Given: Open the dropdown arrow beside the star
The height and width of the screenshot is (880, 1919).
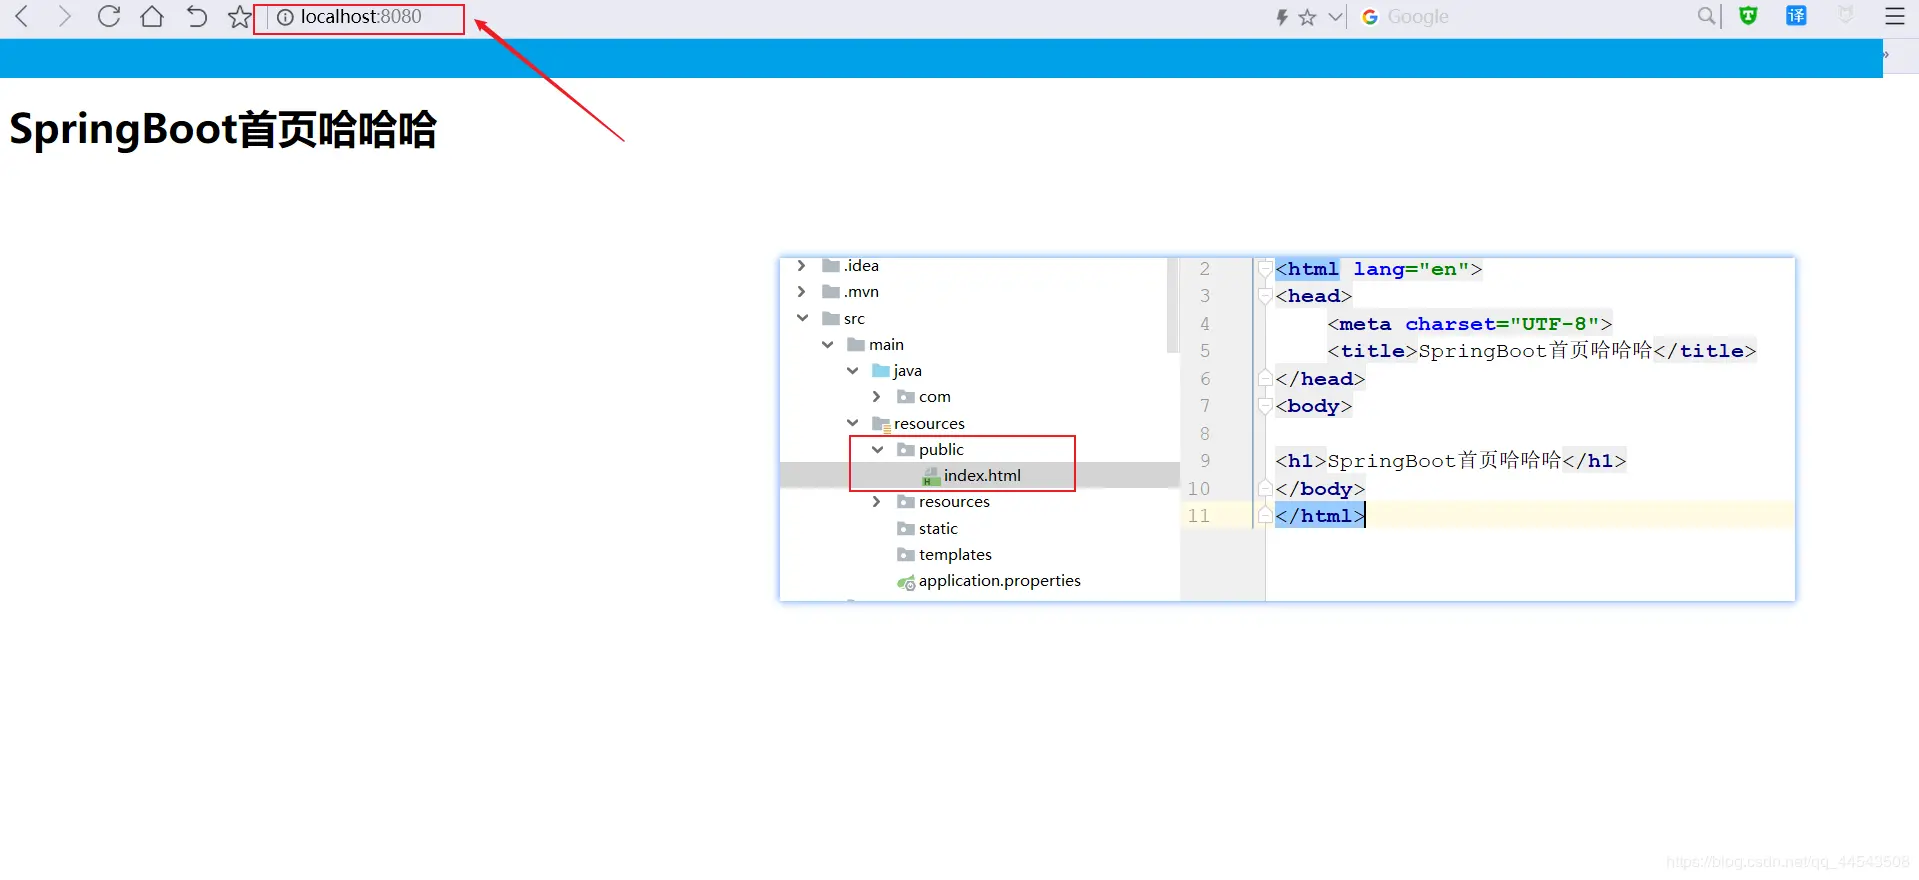Looking at the screenshot, I should click(1335, 17).
